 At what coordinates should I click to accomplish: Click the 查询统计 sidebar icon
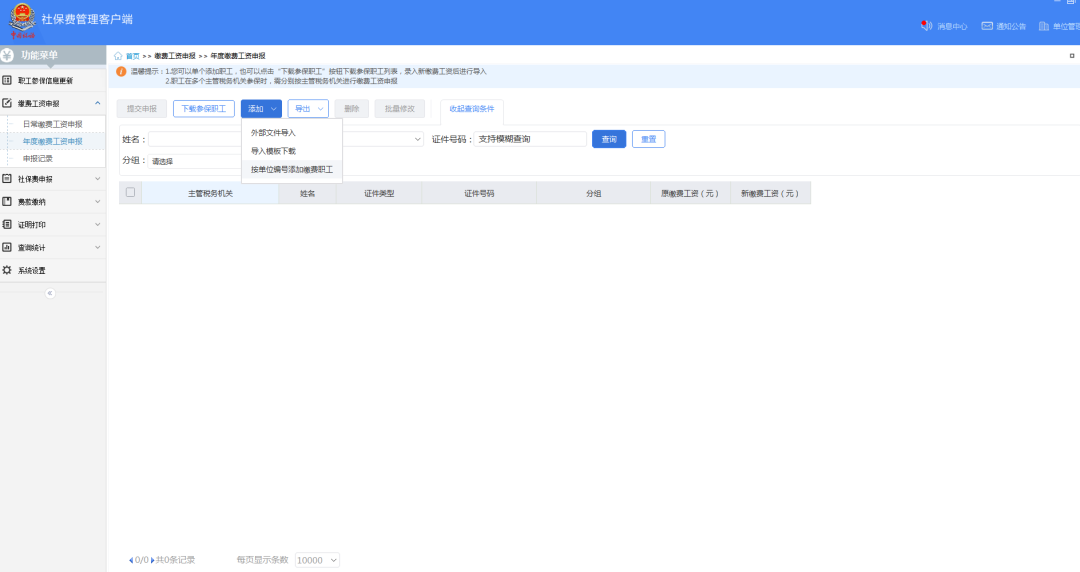pyautogui.click(x=7, y=247)
